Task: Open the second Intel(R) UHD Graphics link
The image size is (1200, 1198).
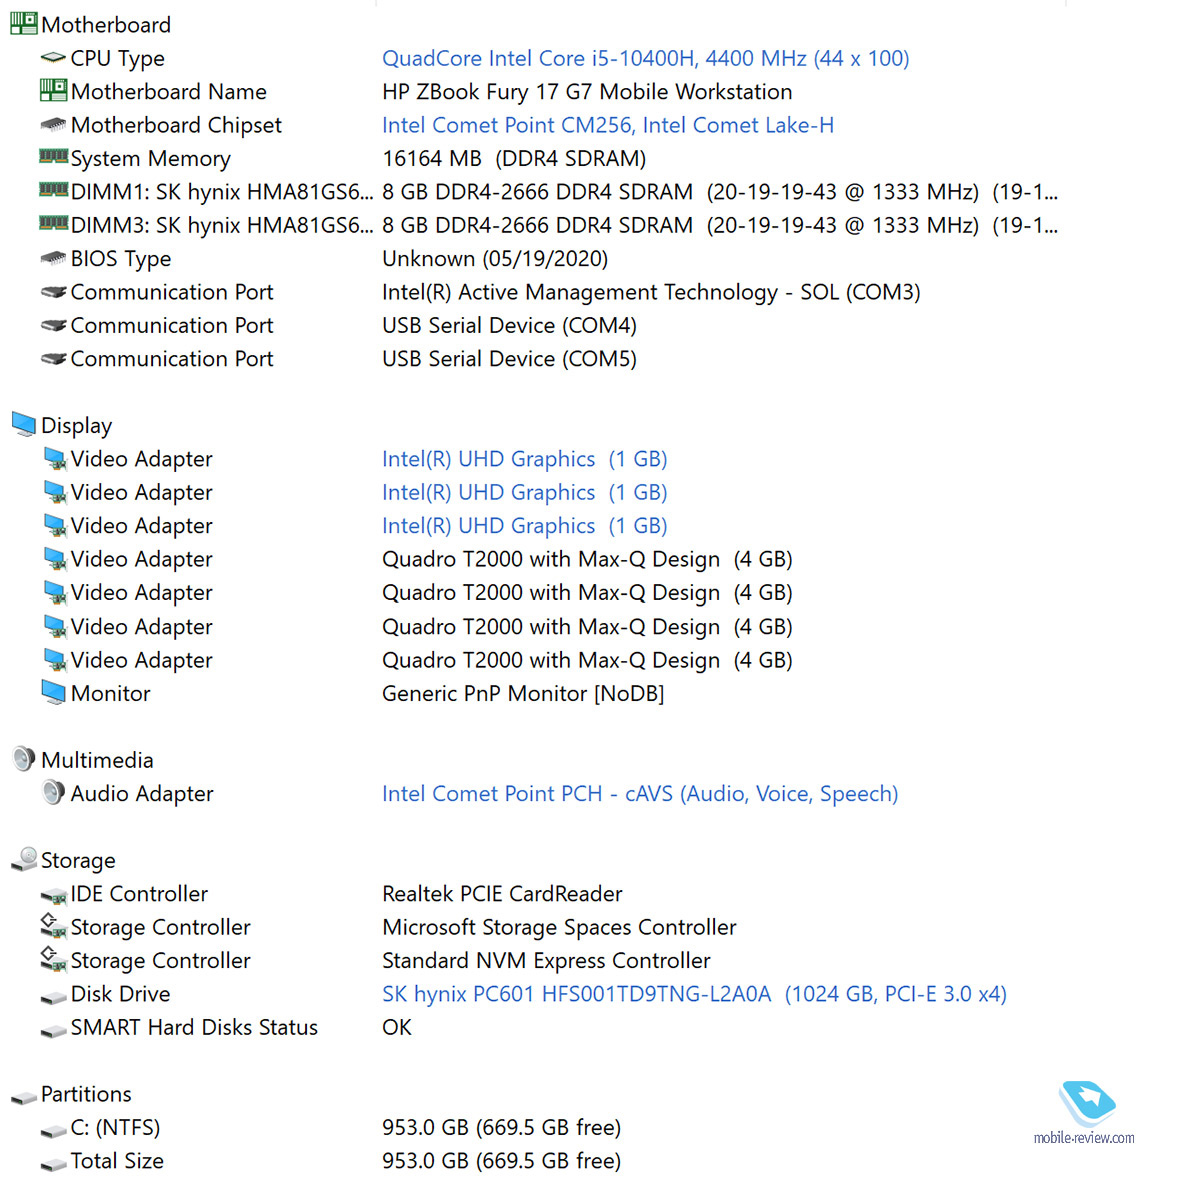Action: pos(524,492)
